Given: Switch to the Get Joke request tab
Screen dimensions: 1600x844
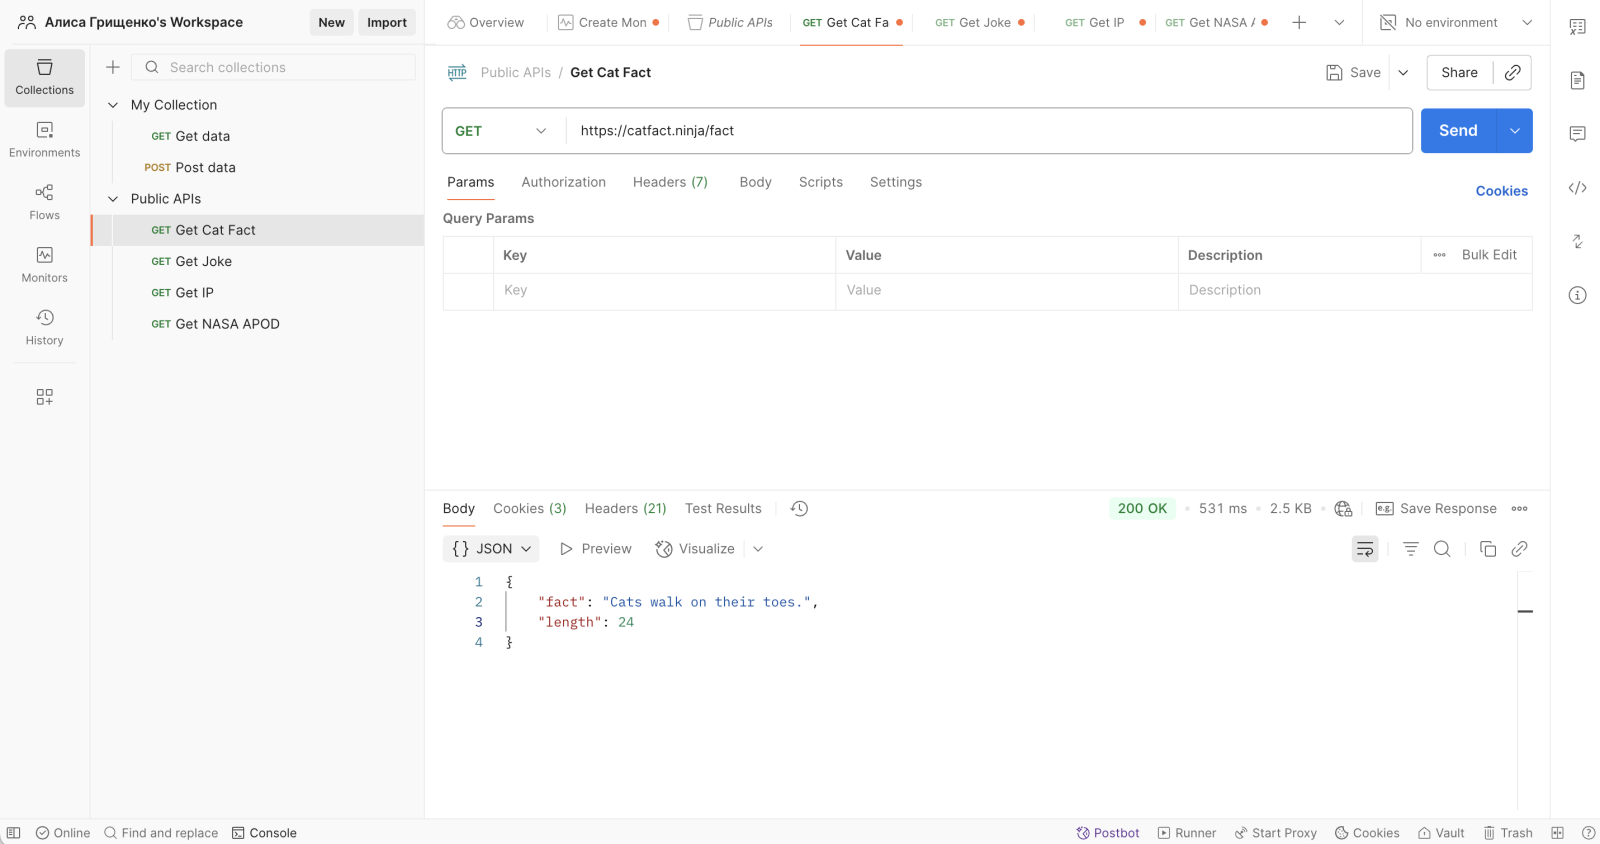Looking at the screenshot, I should pos(980,22).
